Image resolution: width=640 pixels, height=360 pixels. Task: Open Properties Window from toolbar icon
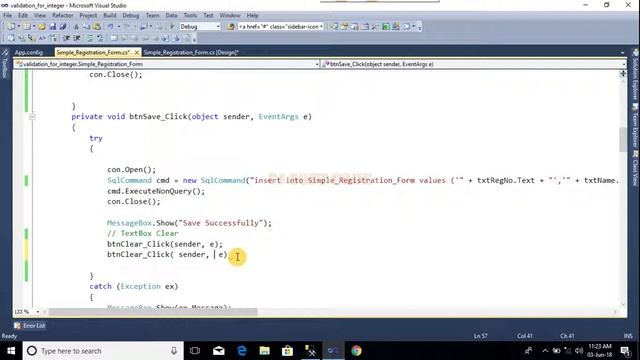(344, 27)
